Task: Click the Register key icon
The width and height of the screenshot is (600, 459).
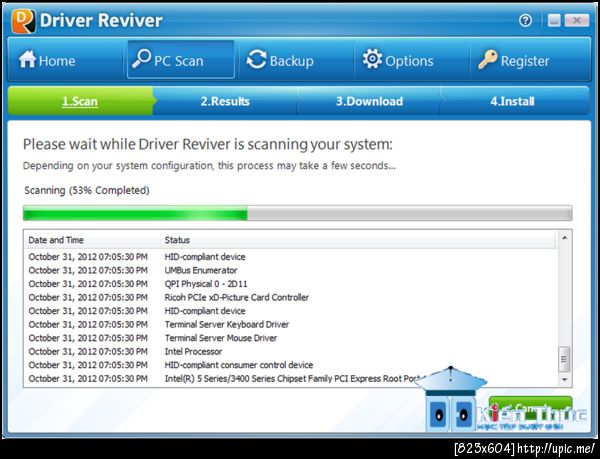Action: (488, 59)
